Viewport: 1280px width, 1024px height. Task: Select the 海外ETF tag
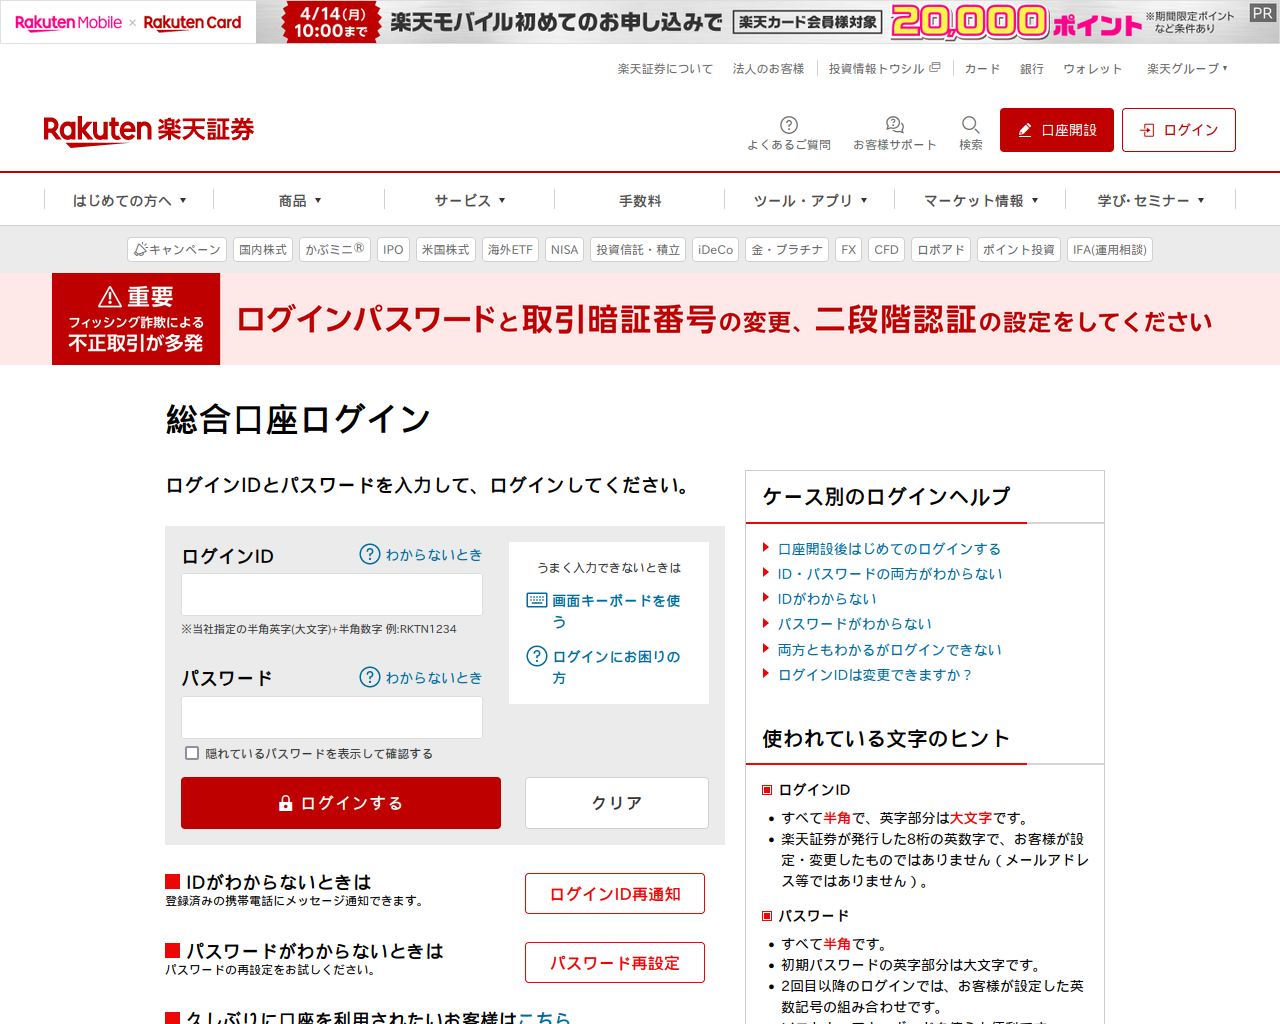(x=510, y=249)
